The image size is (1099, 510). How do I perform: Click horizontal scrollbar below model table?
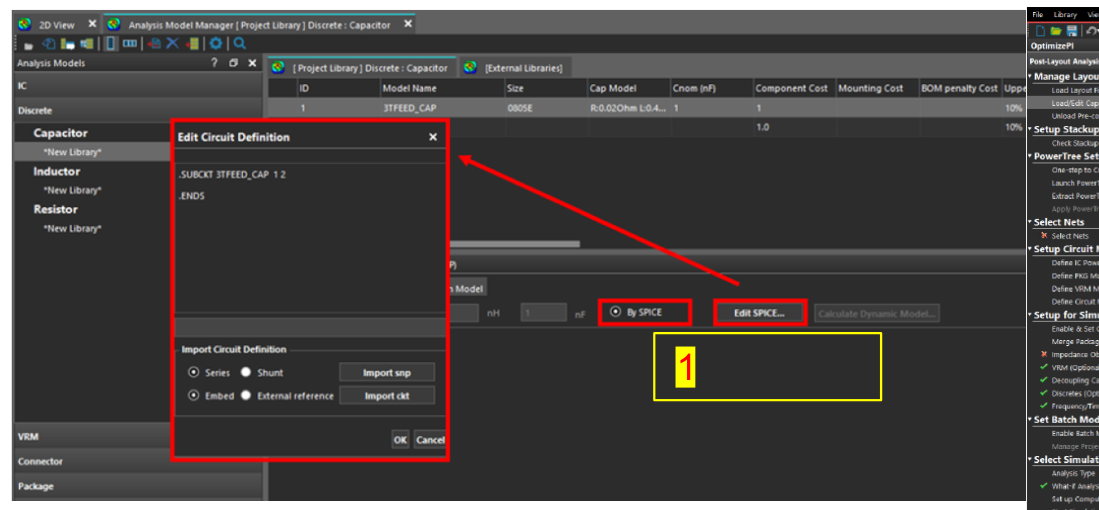coord(514,244)
